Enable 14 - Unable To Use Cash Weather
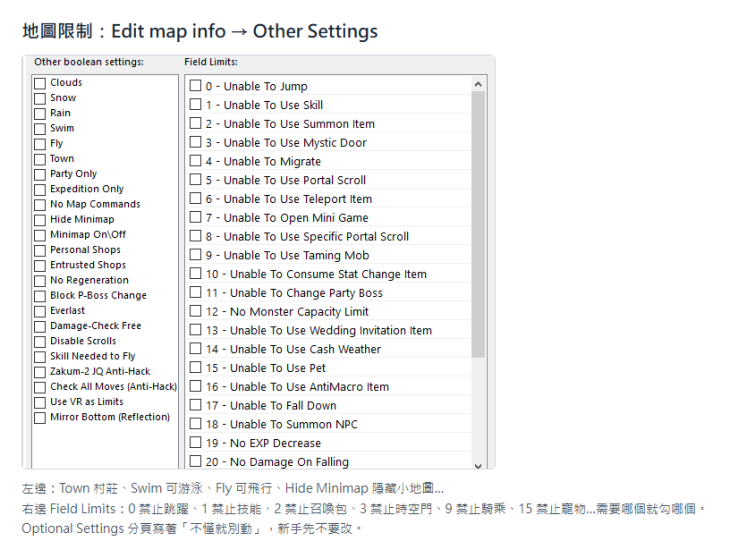The width and height of the screenshot is (730, 558). [x=196, y=349]
